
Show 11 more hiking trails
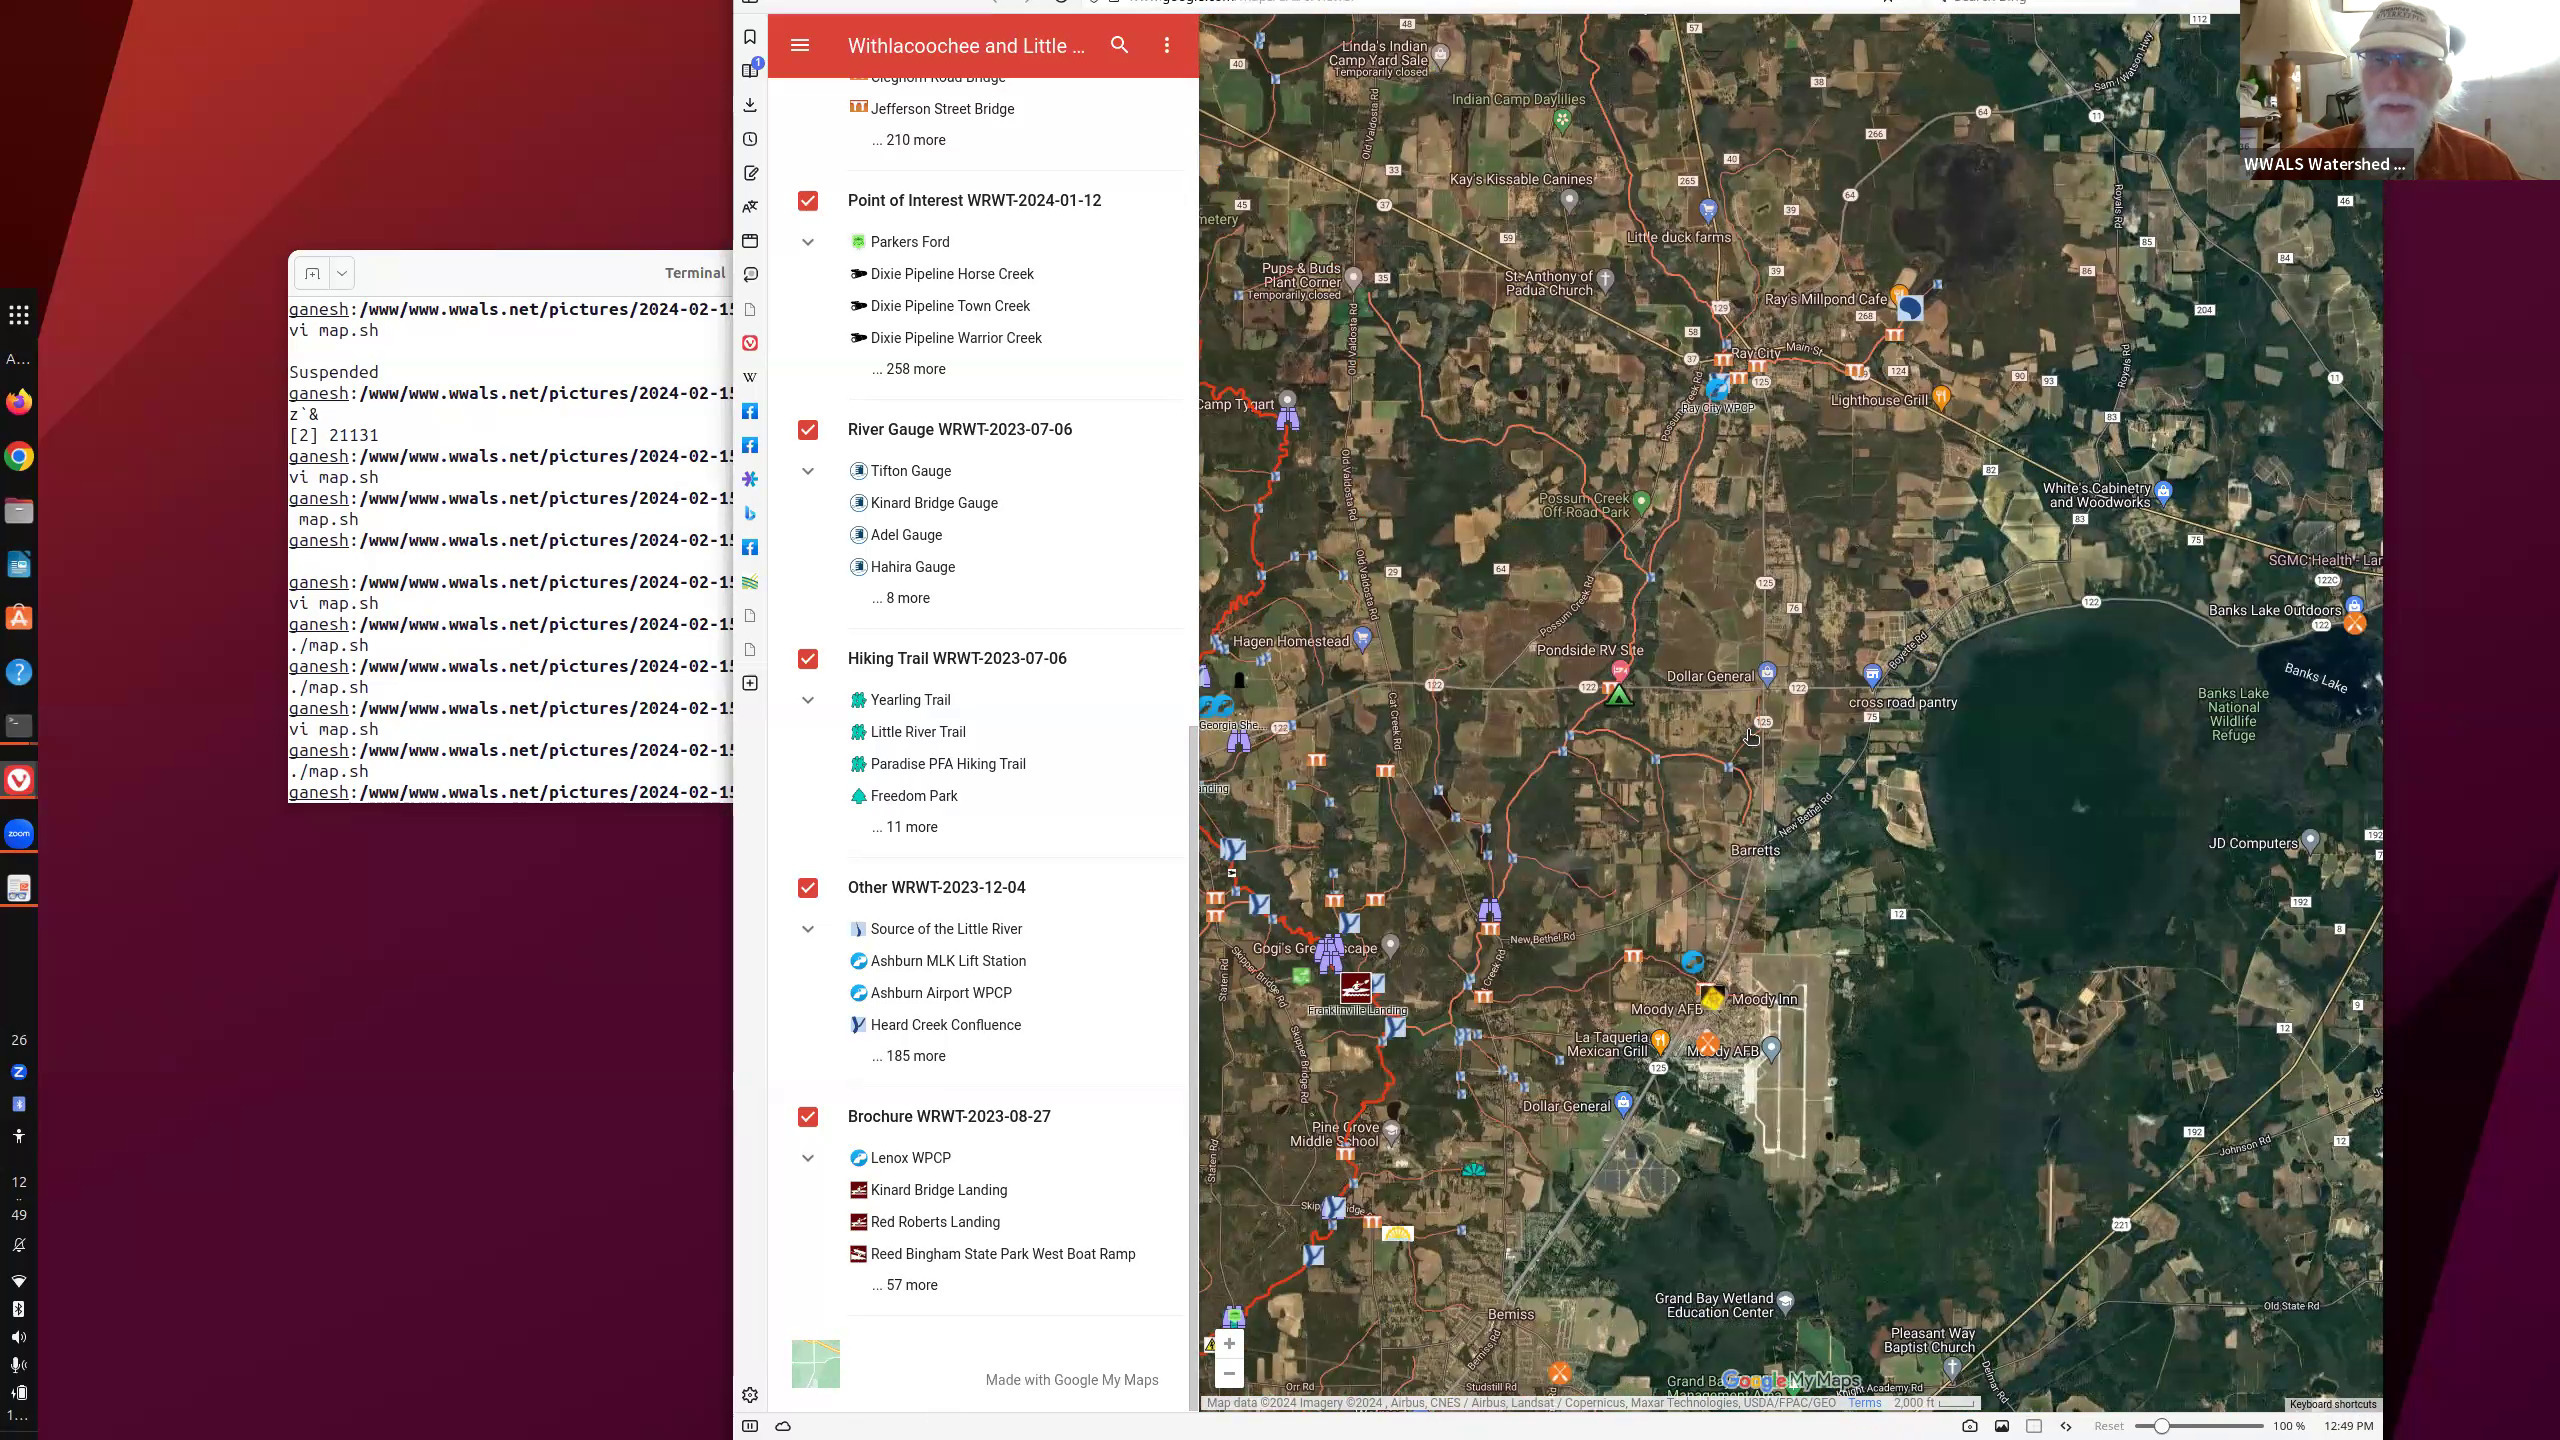tap(904, 827)
